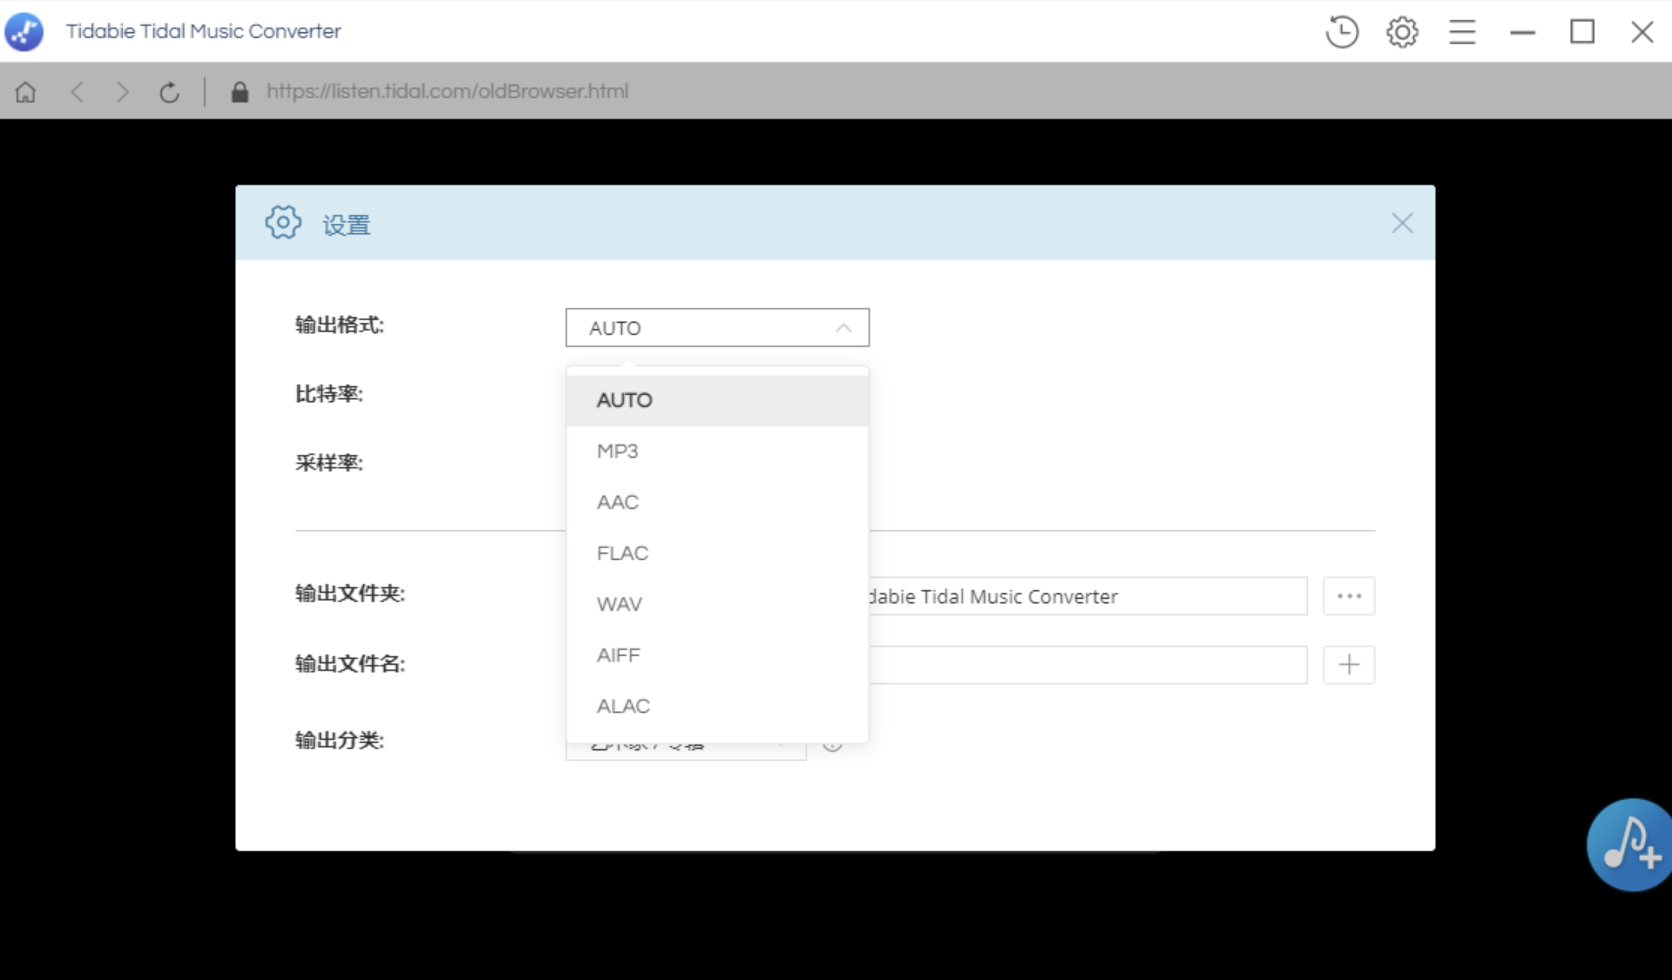Click the 输出格式 label
This screenshot has height=980, width=1672.
pos(339,325)
